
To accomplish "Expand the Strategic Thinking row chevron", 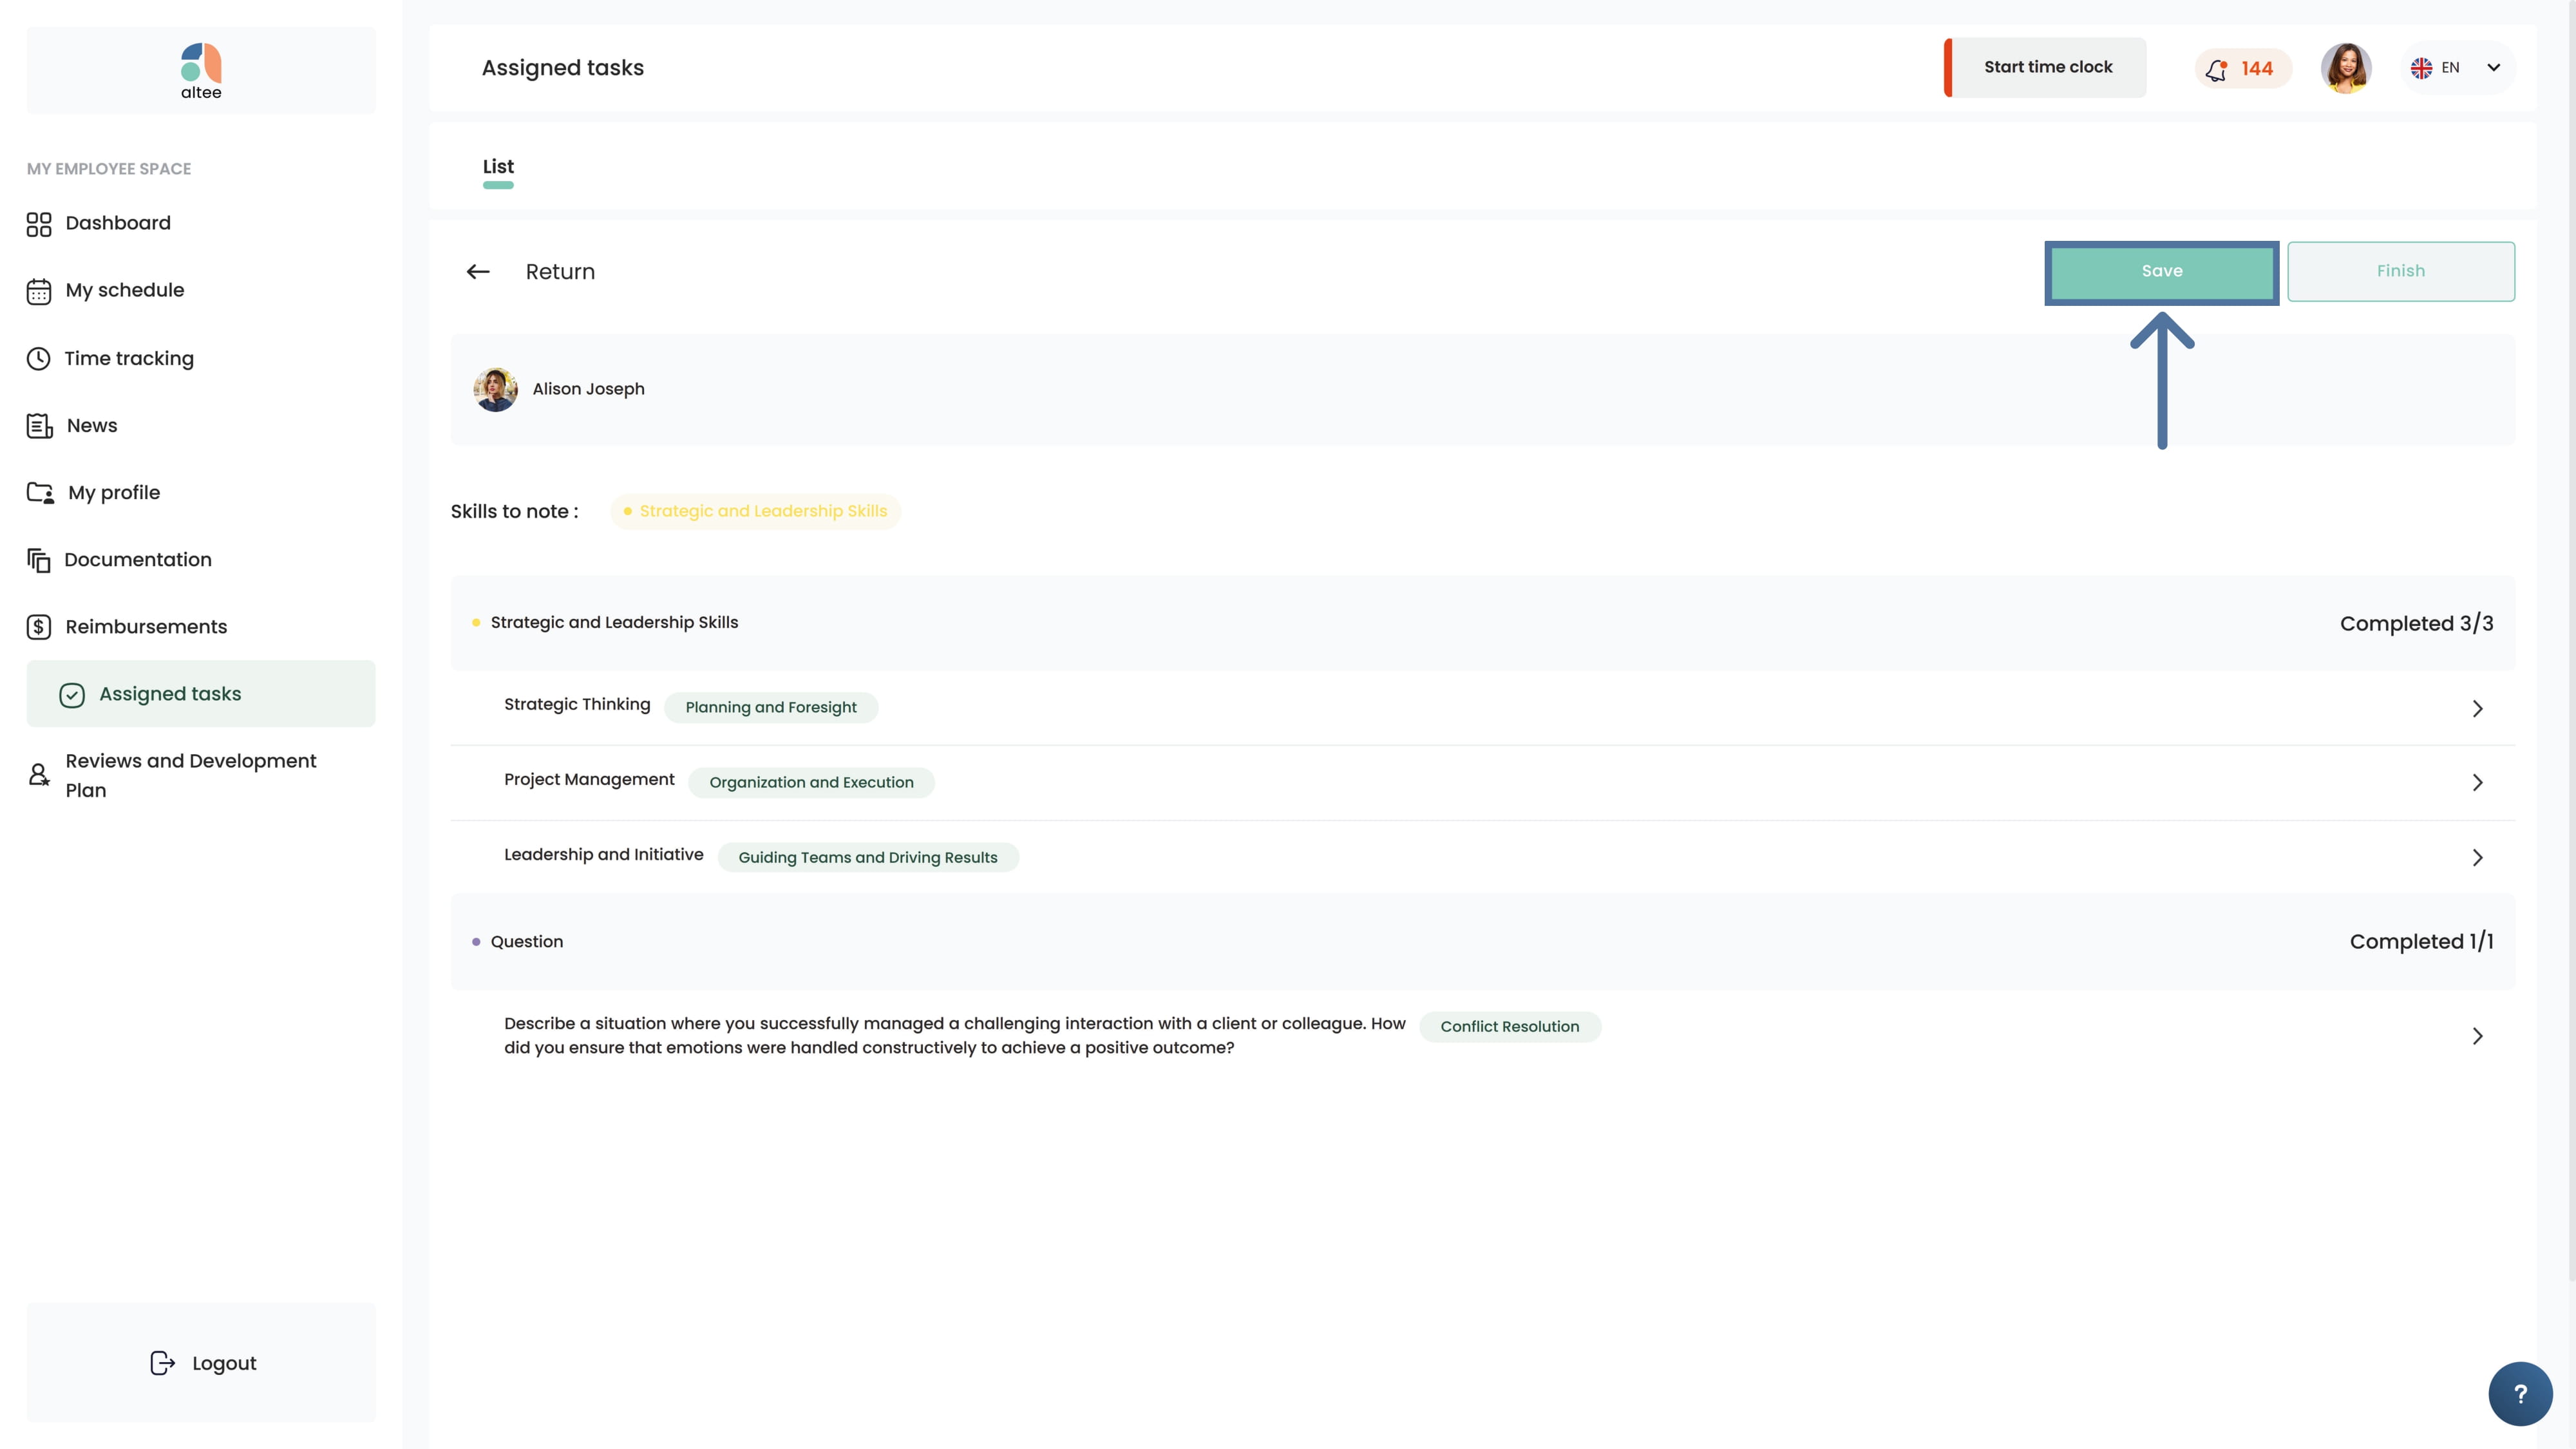I will [2477, 709].
